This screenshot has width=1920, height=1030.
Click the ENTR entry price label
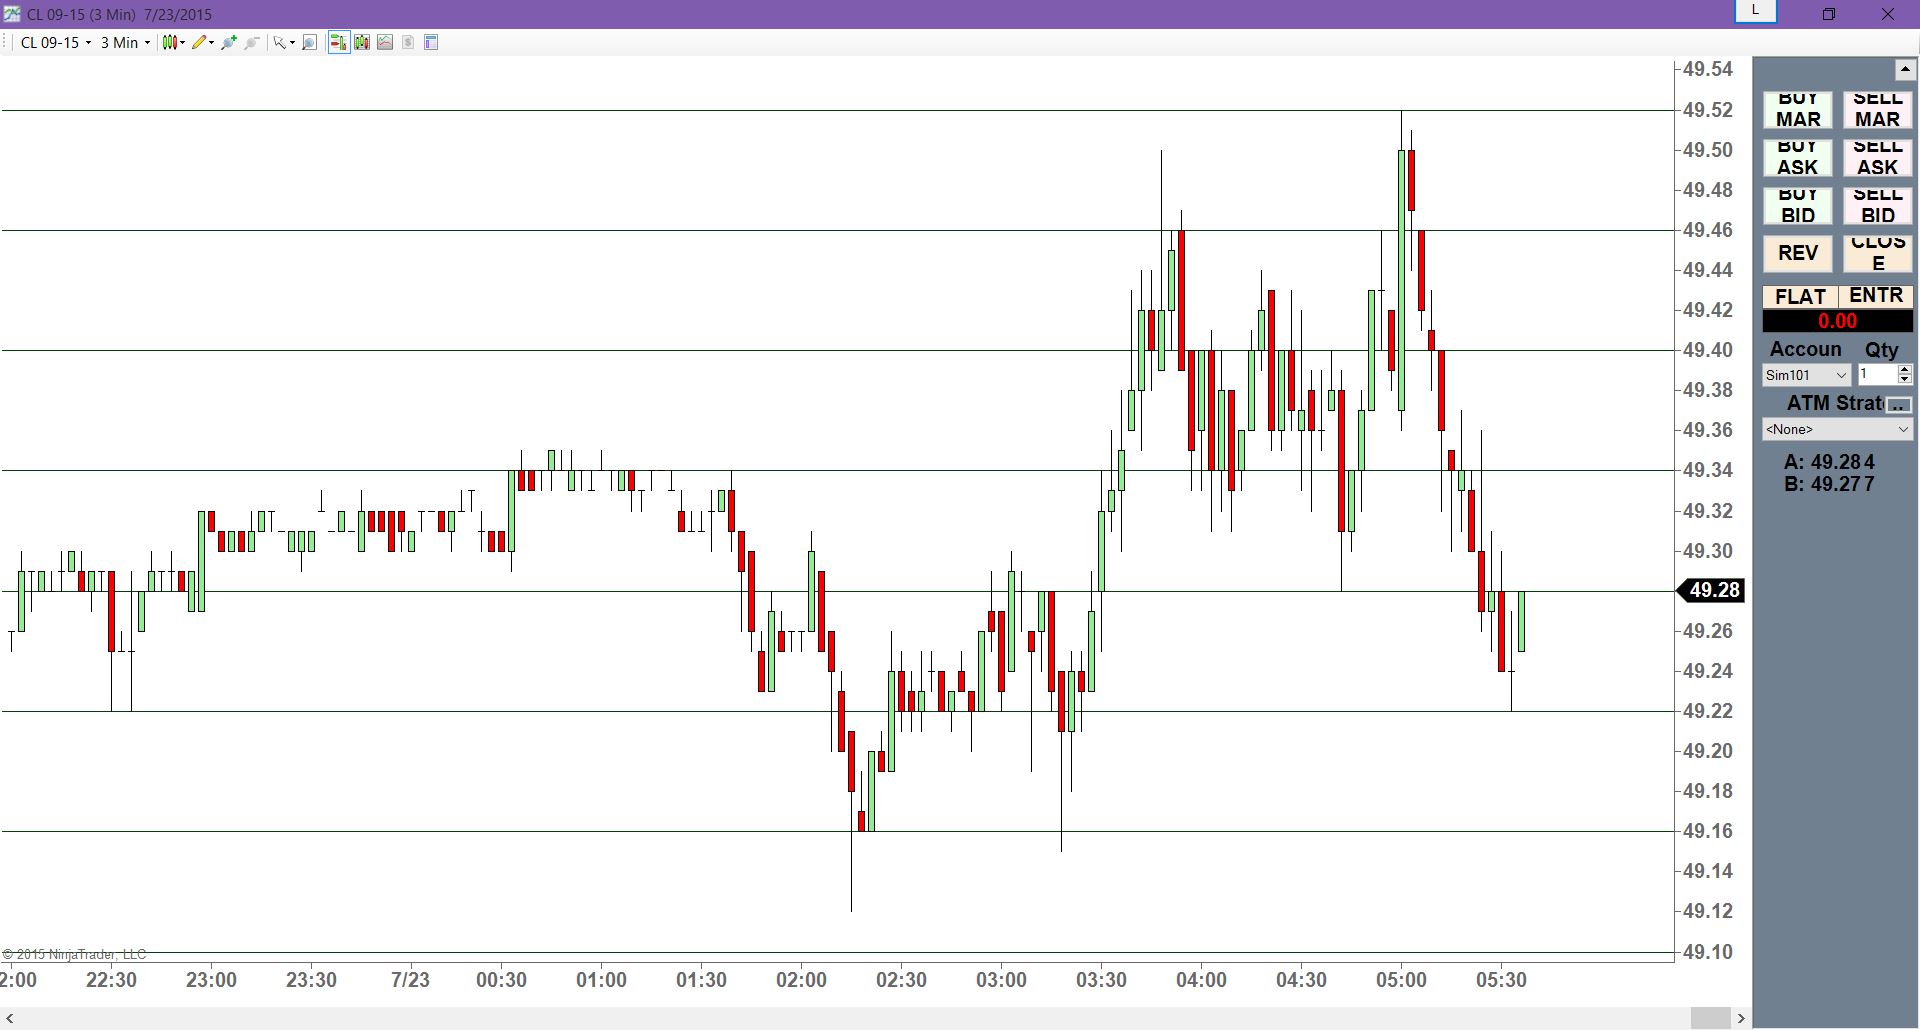pos(1876,296)
